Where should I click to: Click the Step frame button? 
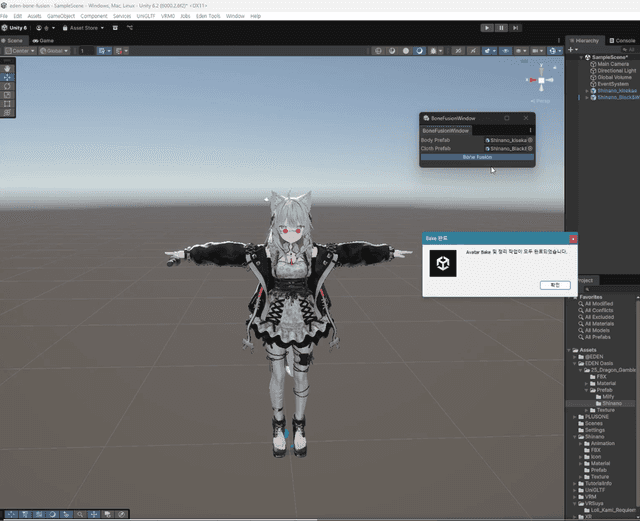click(515, 28)
